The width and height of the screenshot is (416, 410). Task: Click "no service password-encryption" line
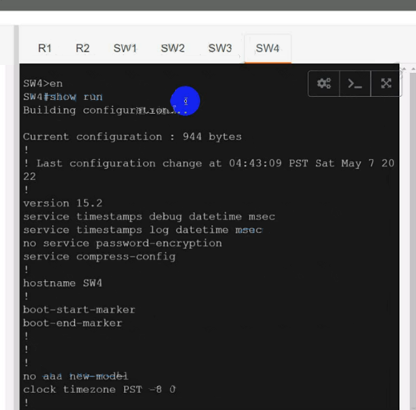click(122, 243)
